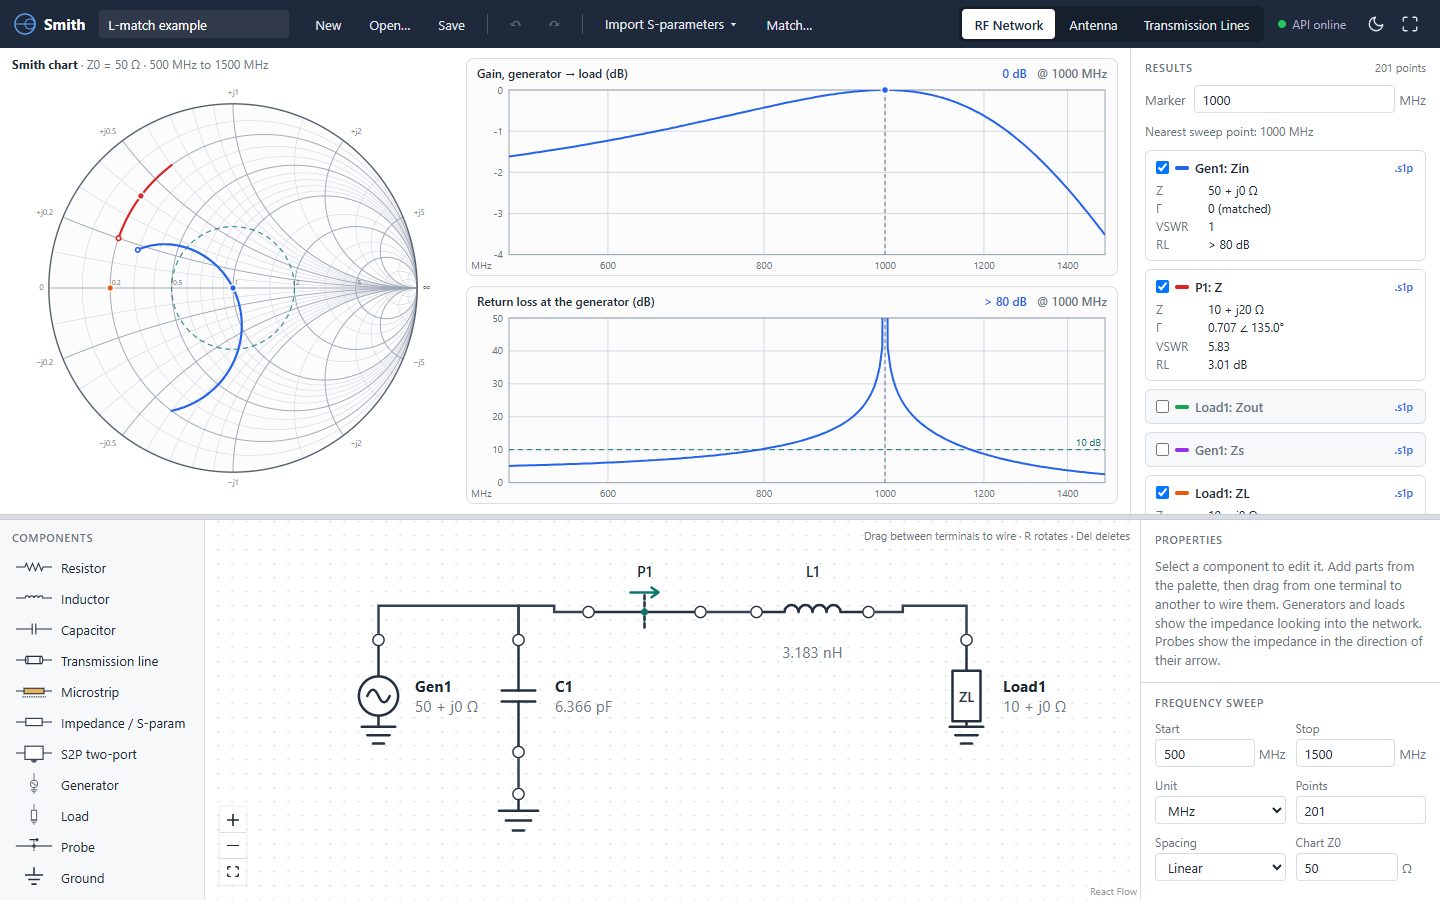Export Load1: Zout as .s1p
This screenshot has width=1440, height=900.
click(1404, 407)
